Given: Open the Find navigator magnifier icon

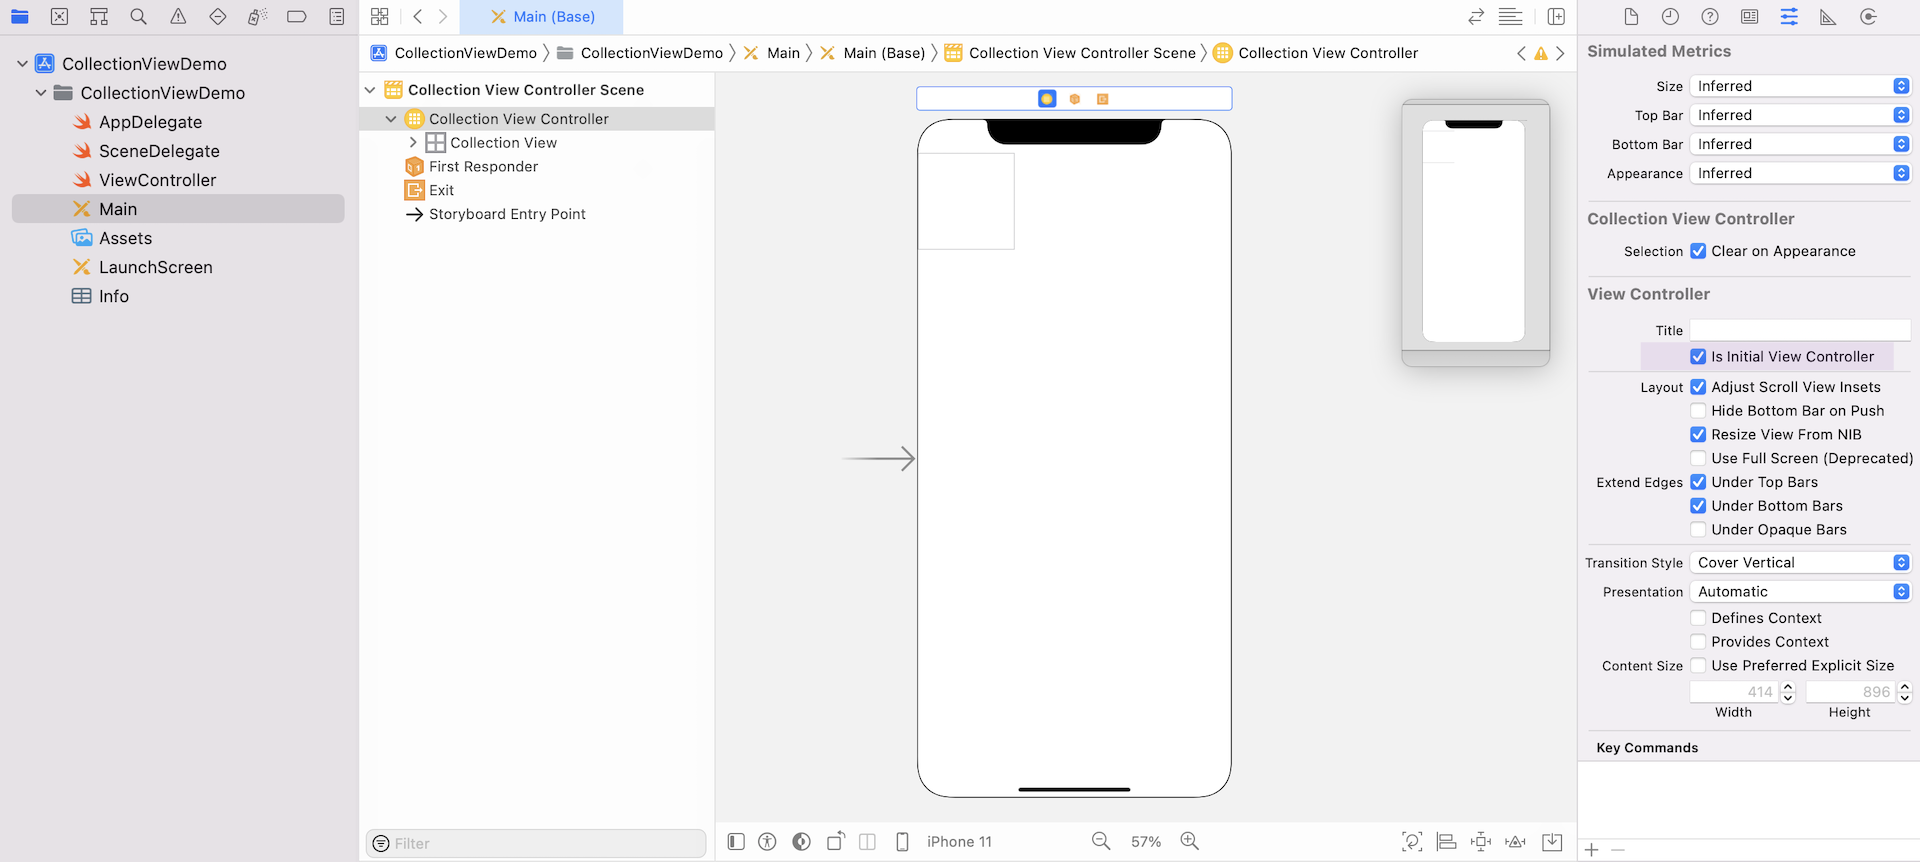Looking at the screenshot, I should click(138, 17).
